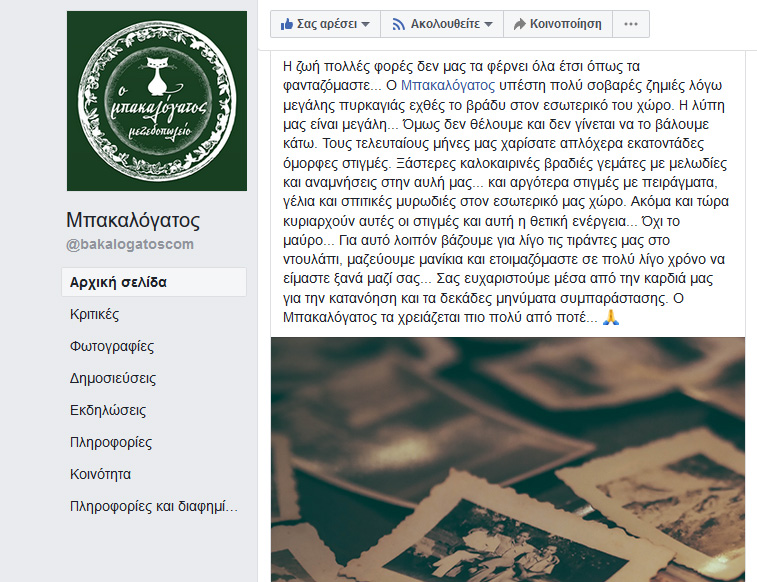This screenshot has width=757, height=582.
Task: Click the share arrow icon on Κοινοποίηση
Action: point(519,24)
